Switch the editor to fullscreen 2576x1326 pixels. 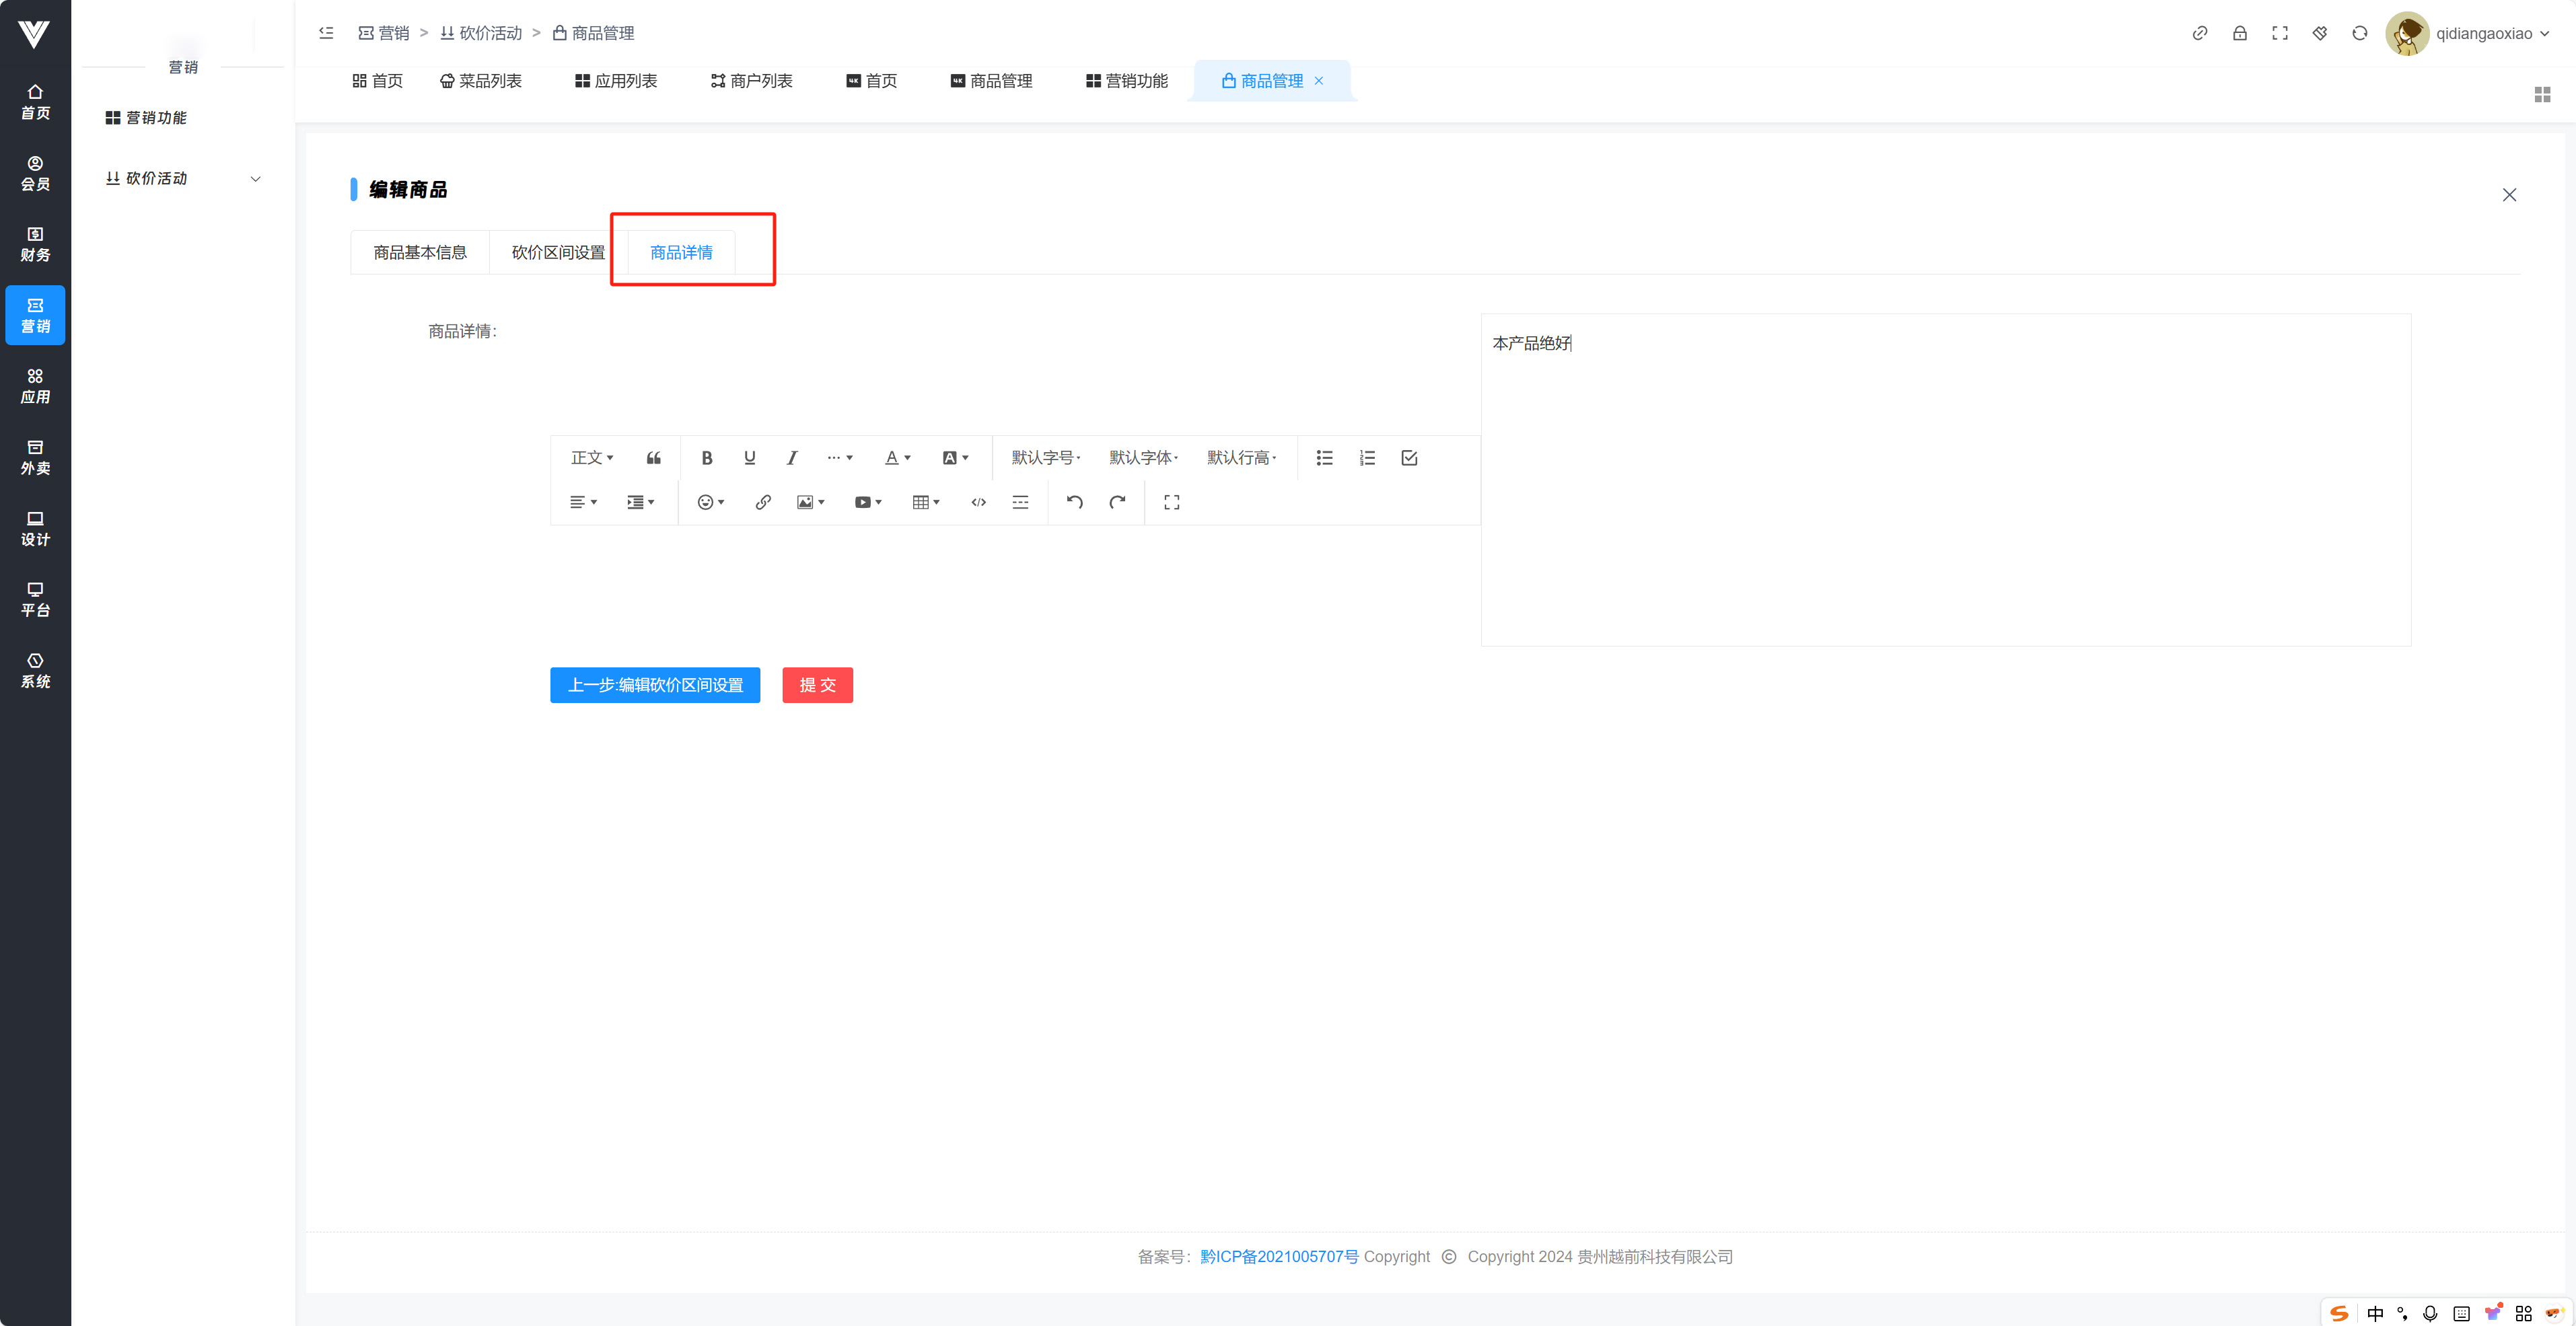(1171, 502)
